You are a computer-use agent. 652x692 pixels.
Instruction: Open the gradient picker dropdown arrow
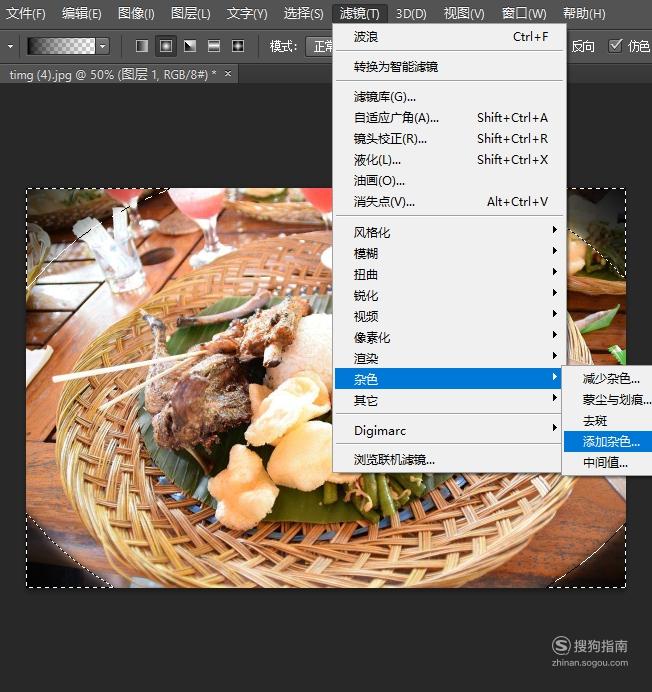[103, 46]
